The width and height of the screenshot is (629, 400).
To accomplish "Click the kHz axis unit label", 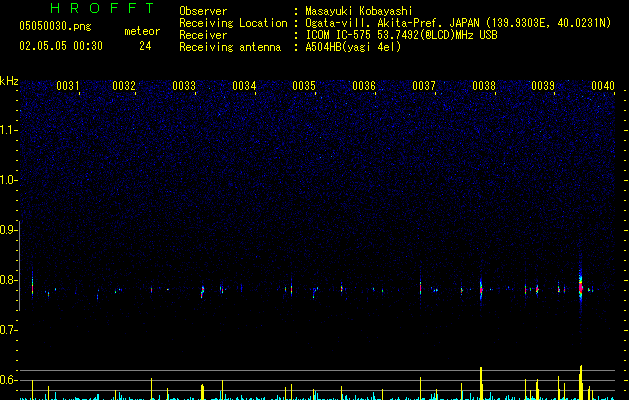I will tap(9, 81).
